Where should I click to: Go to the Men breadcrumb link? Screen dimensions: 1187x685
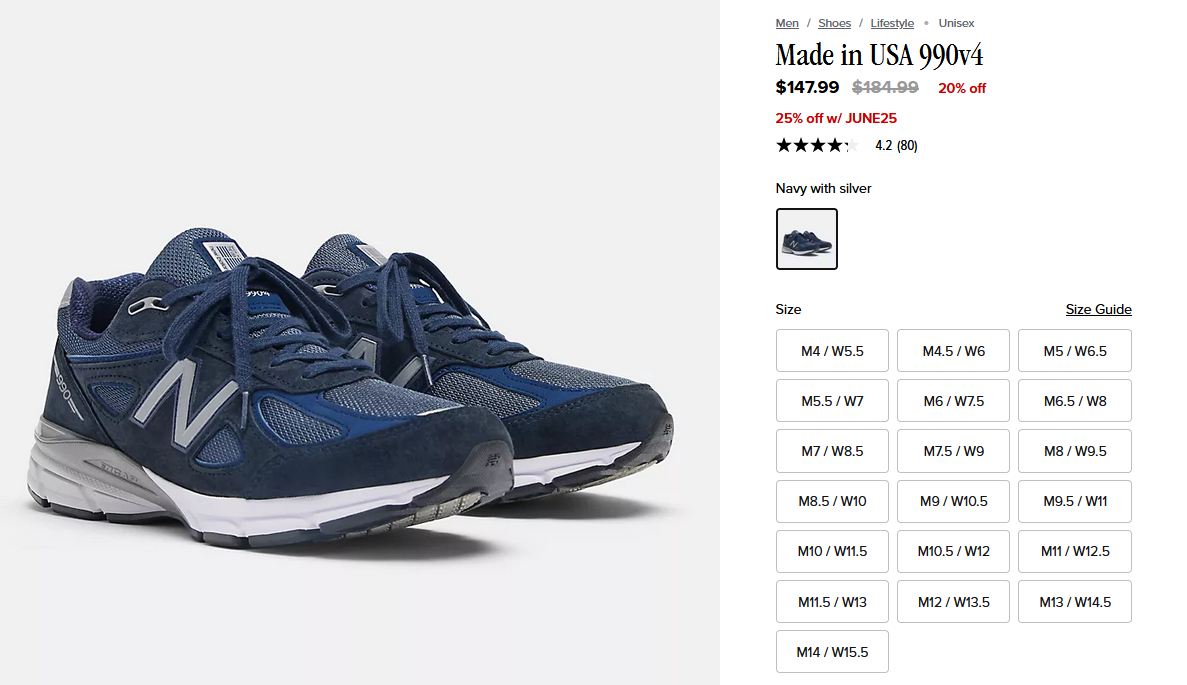(787, 23)
